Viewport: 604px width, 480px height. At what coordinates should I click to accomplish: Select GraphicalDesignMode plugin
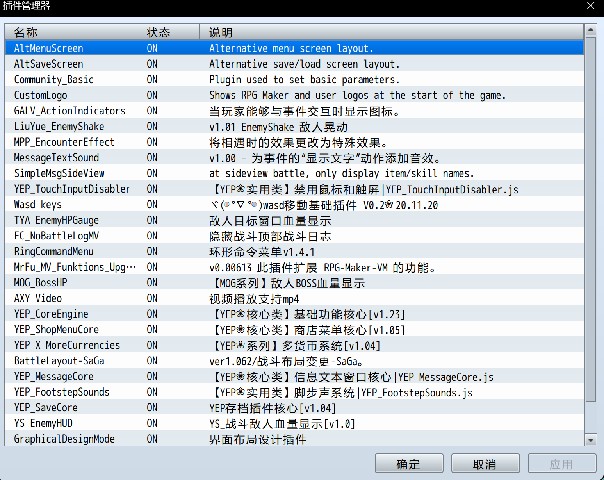pyautogui.click(x=294, y=439)
